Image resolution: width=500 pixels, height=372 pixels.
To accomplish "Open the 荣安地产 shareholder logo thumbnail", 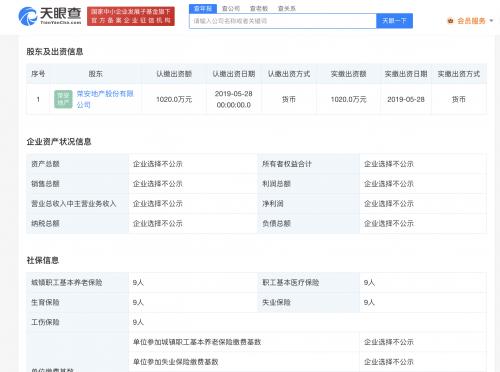I will pyautogui.click(x=63, y=99).
